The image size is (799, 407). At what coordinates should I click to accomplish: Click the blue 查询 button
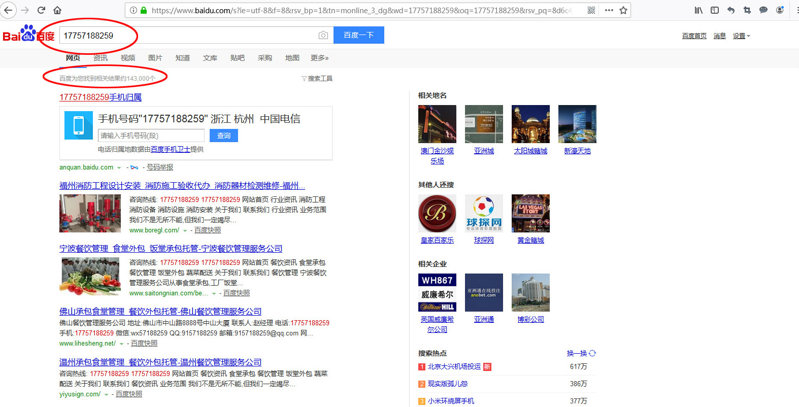[x=224, y=135]
